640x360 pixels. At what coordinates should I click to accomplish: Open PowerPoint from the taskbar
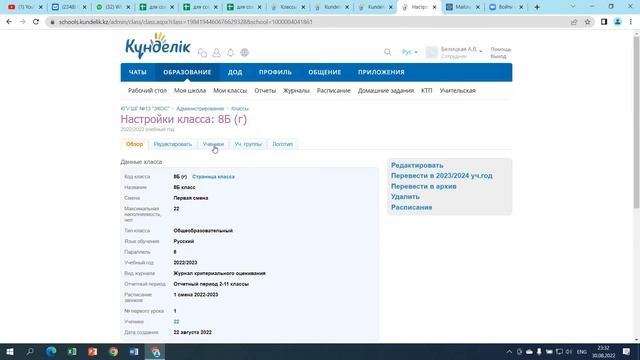pos(93,351)
